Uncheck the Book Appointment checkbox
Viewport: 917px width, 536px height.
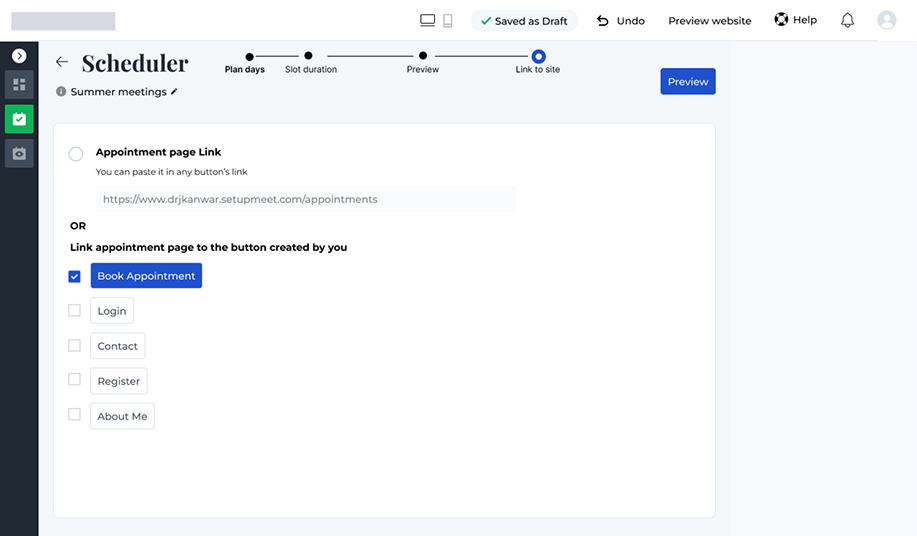(x=75, y=276)
